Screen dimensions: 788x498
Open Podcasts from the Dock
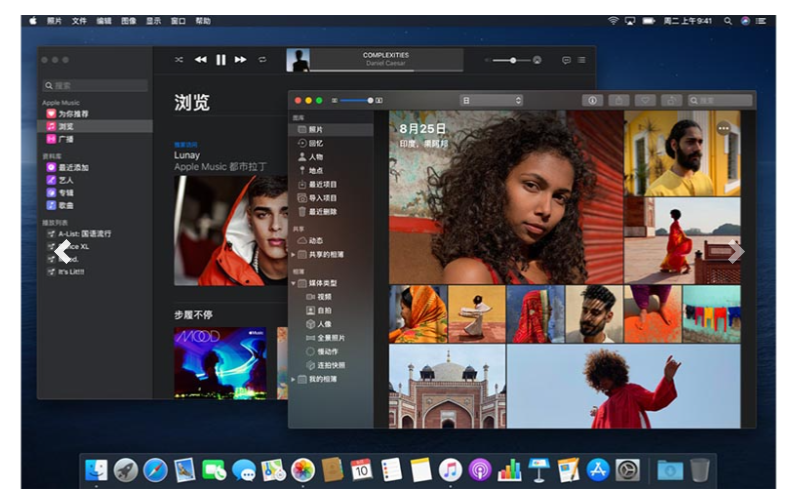[480, 471]
